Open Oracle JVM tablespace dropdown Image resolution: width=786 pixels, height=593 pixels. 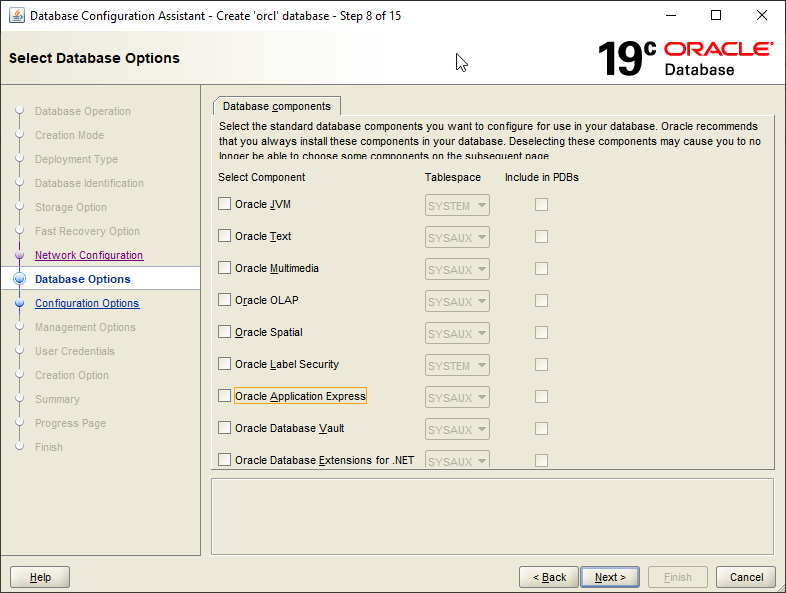(457, 205)
